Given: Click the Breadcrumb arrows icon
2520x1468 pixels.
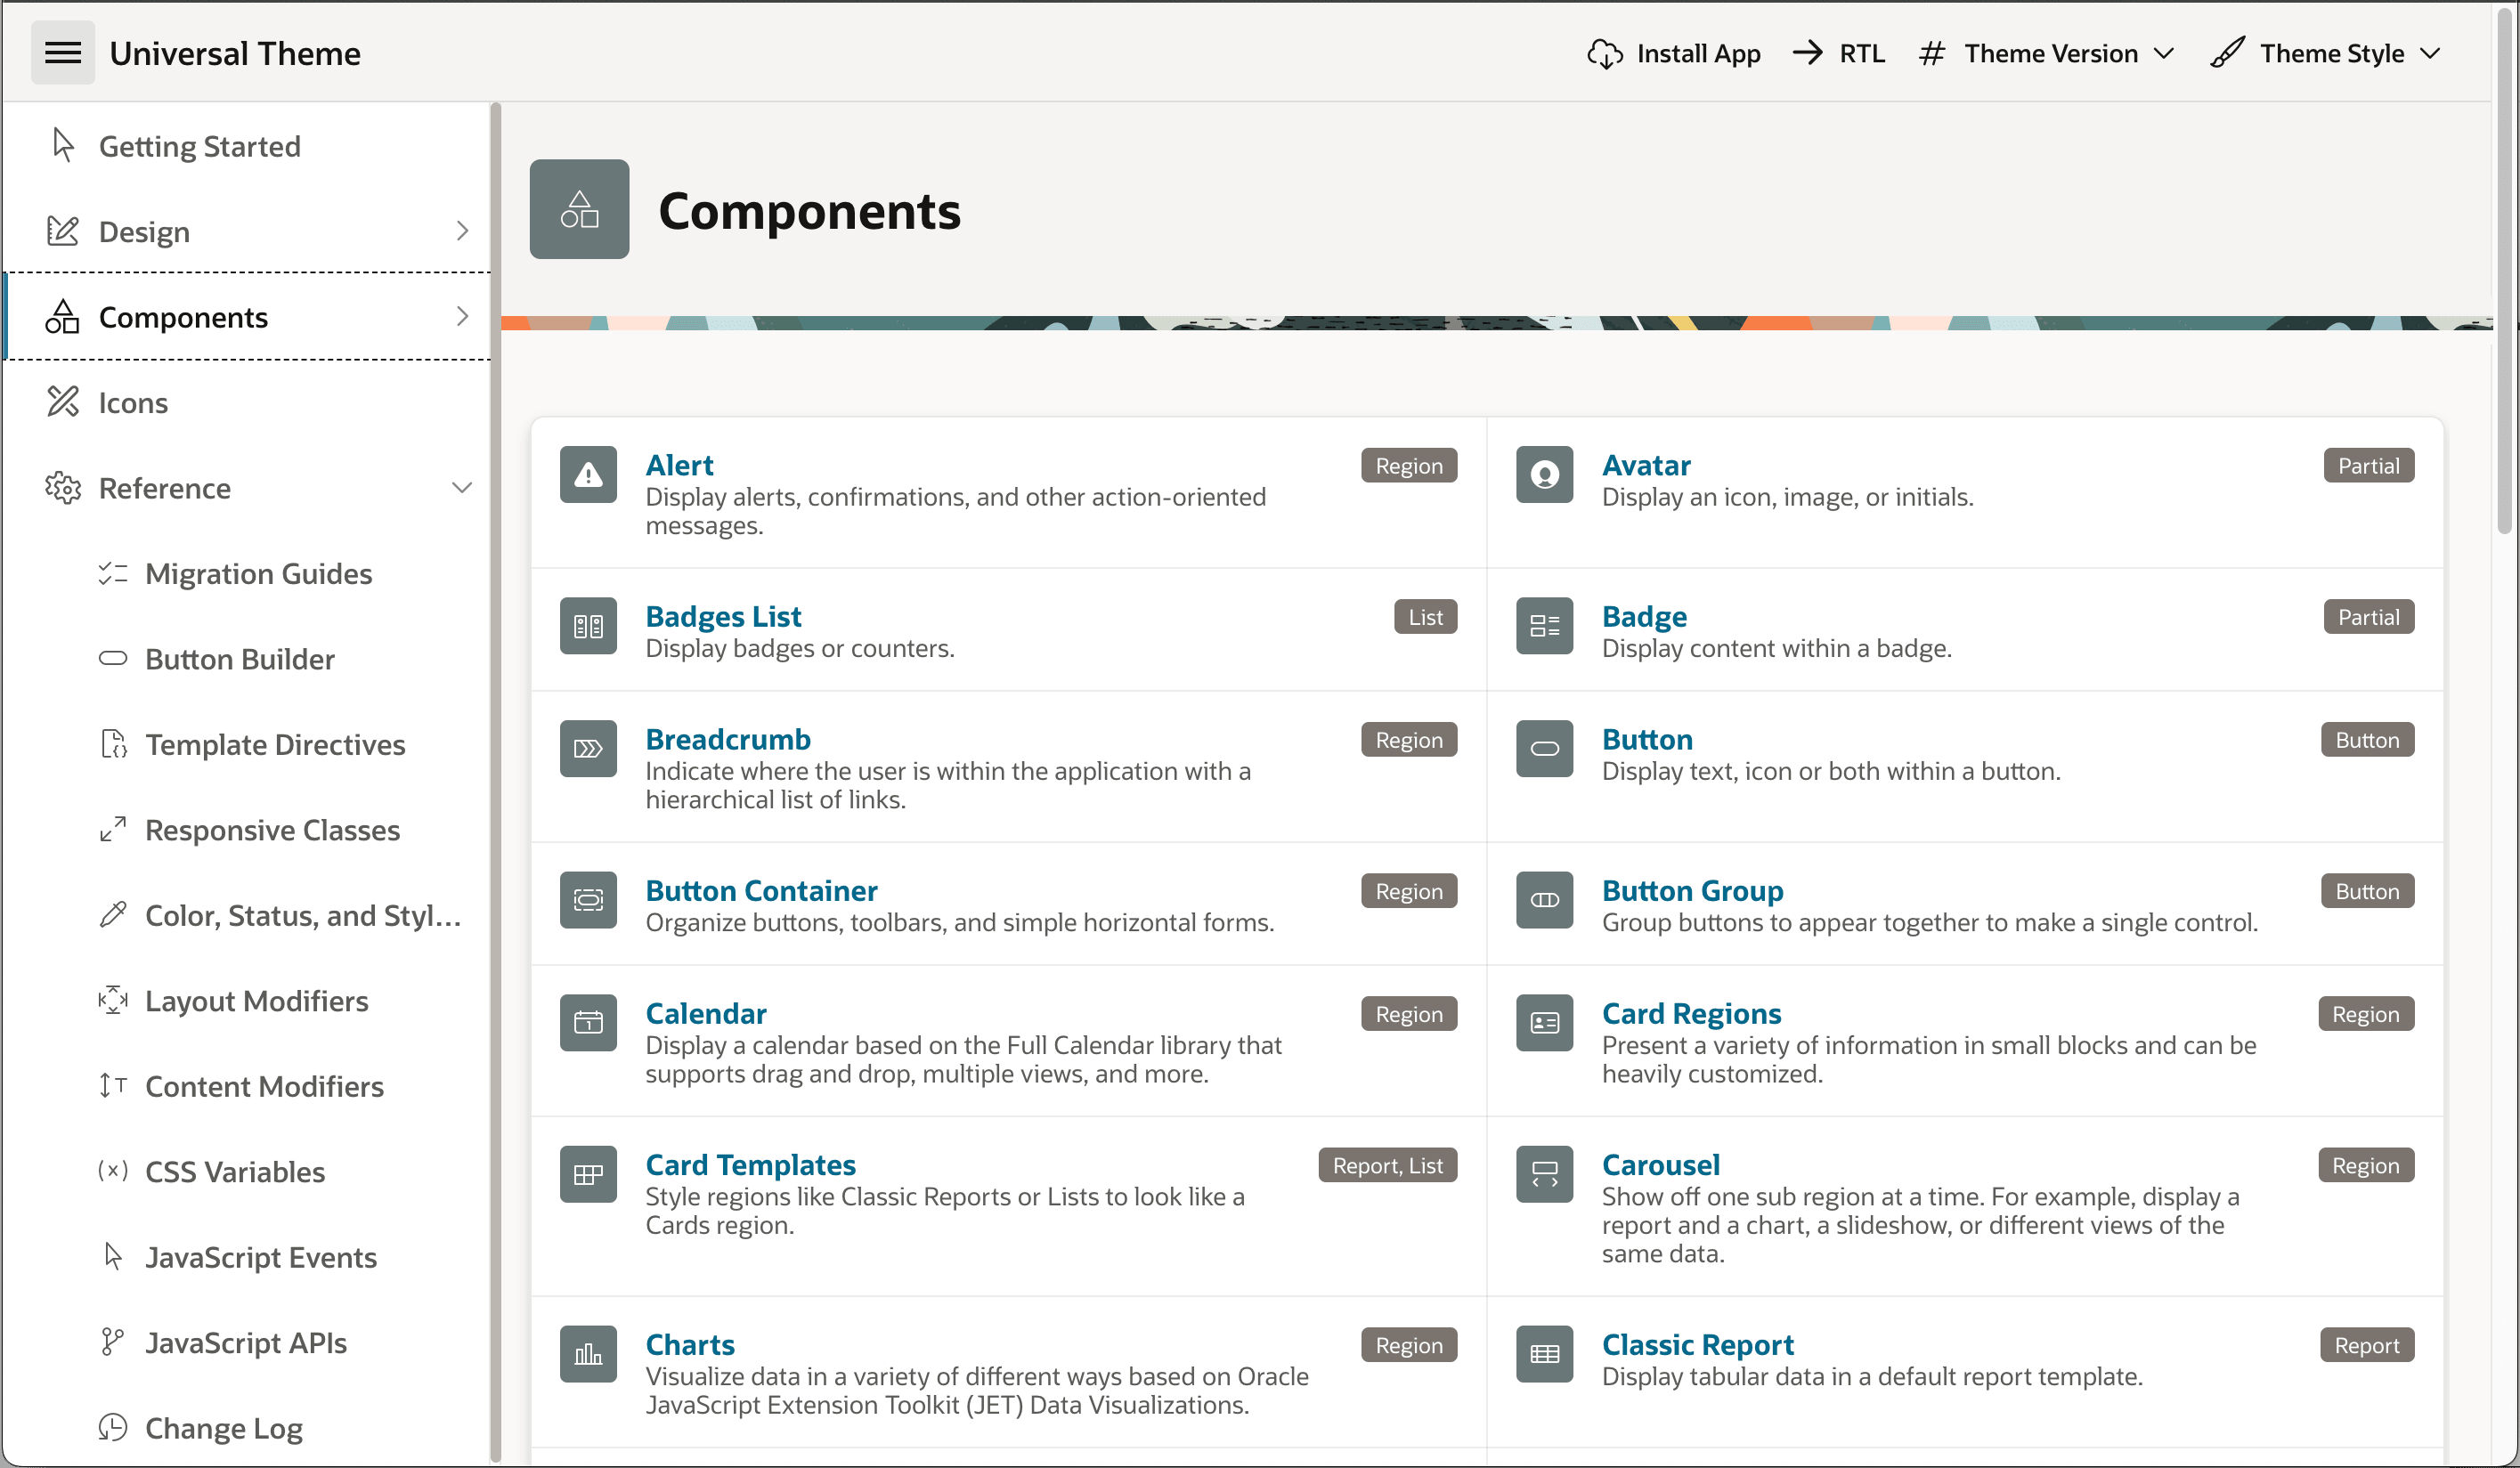Looking at the screenshot, I should point(588,748).
